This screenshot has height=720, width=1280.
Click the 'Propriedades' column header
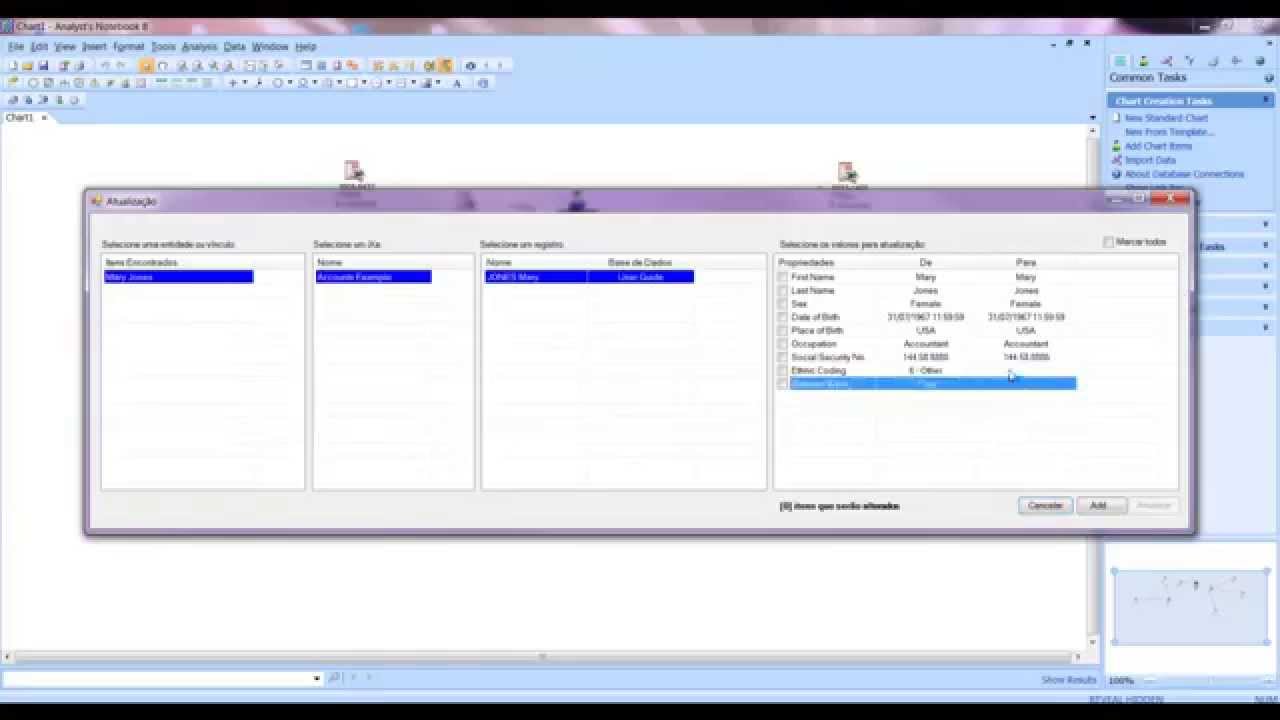click(806, 263)
